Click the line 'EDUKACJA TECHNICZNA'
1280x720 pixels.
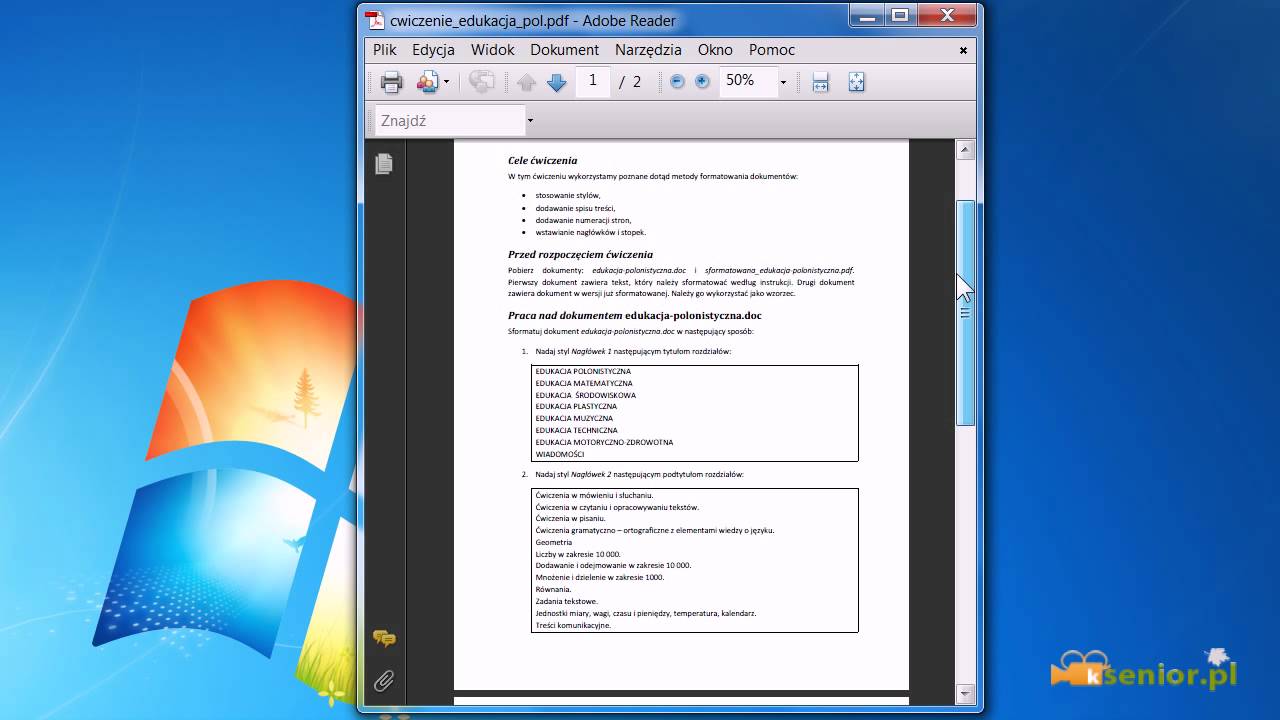coord(576,430)
